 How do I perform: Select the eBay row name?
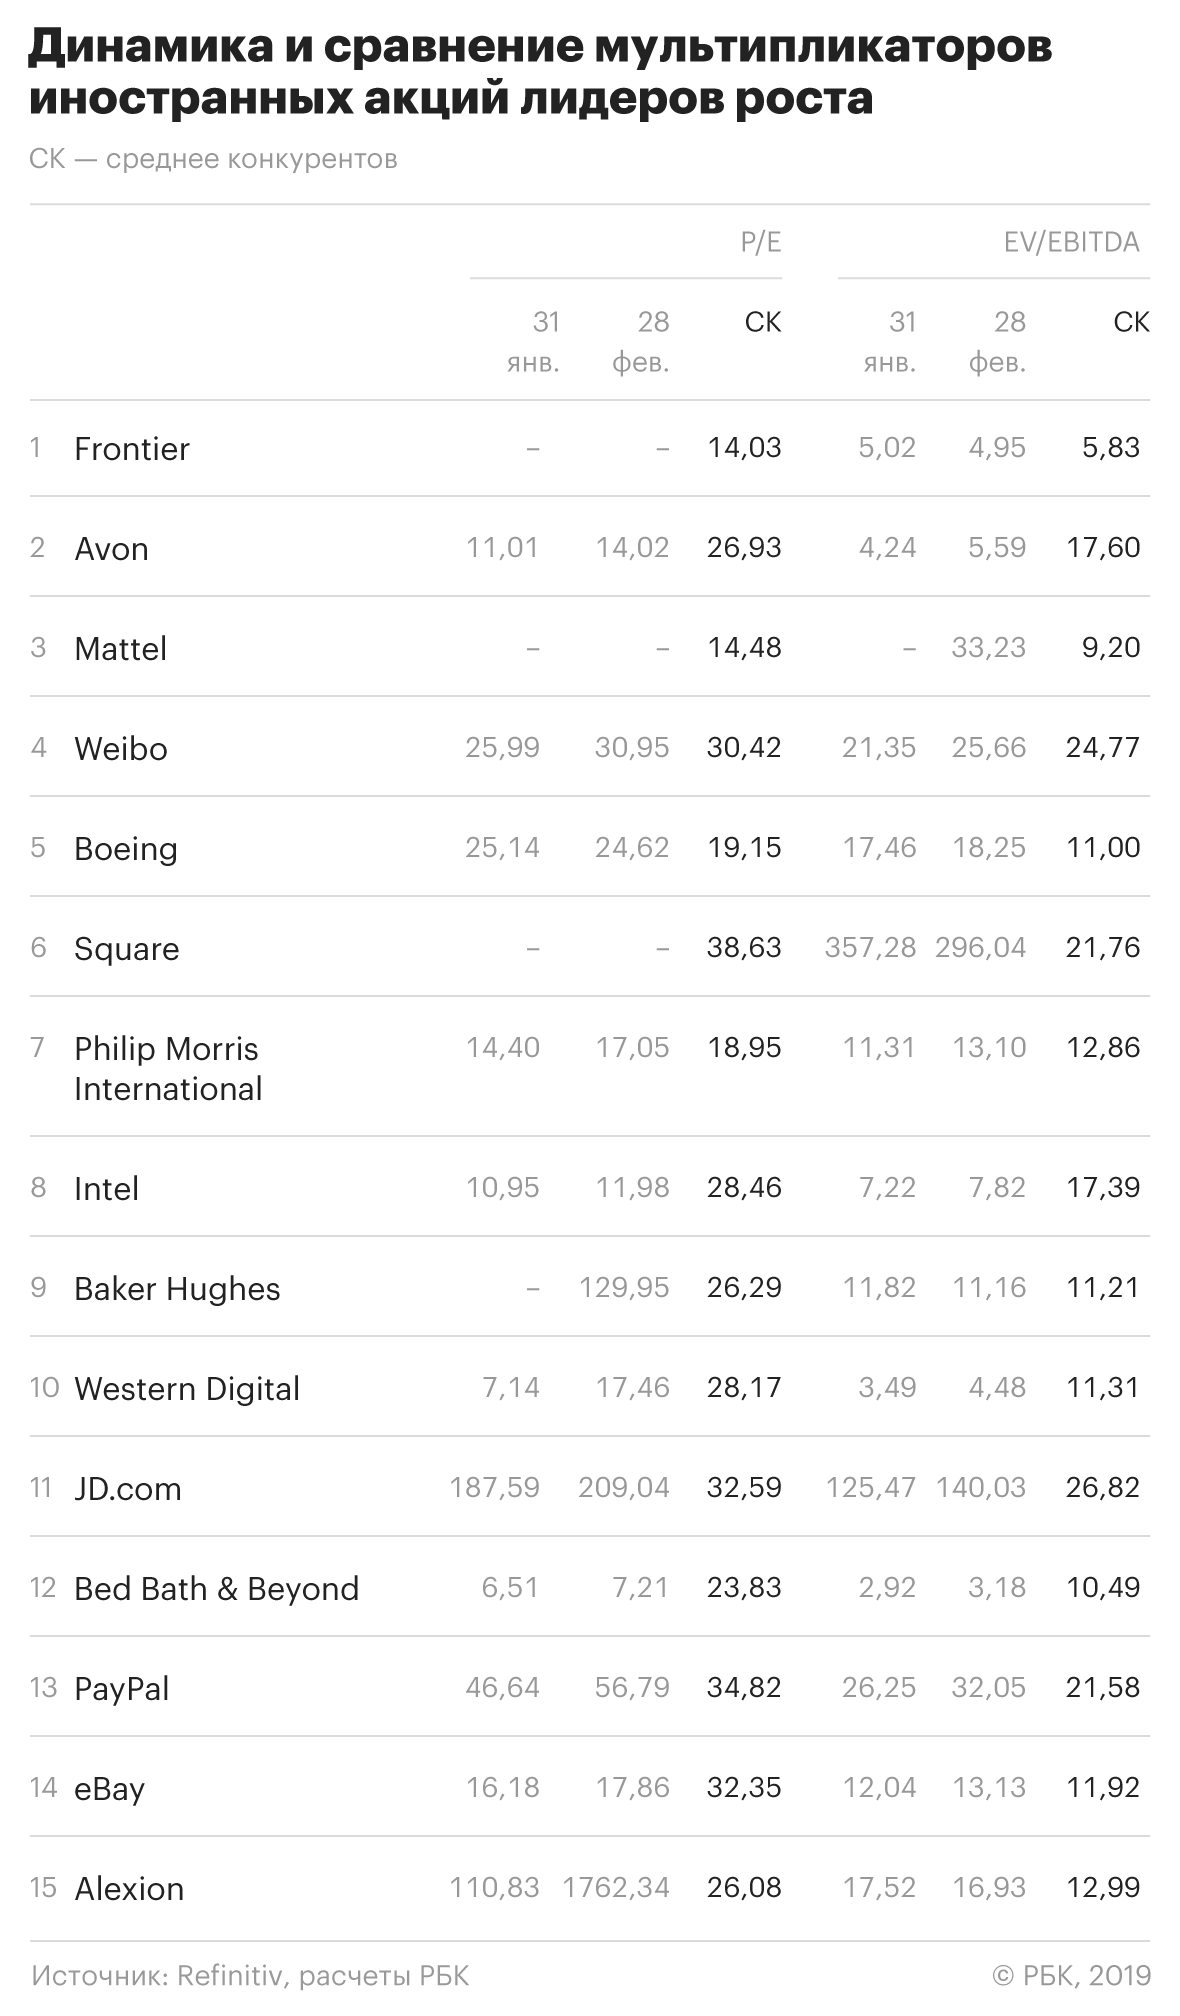click(109, 1789)
